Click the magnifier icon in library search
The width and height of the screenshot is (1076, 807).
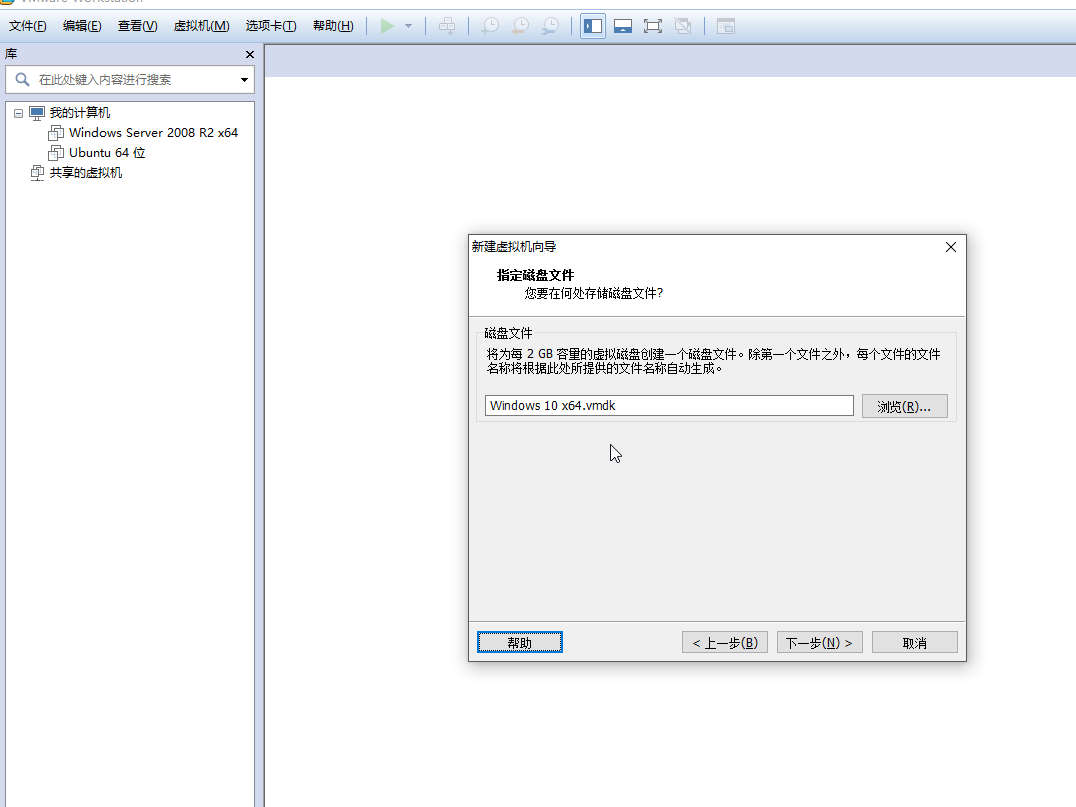click(23, 80)
